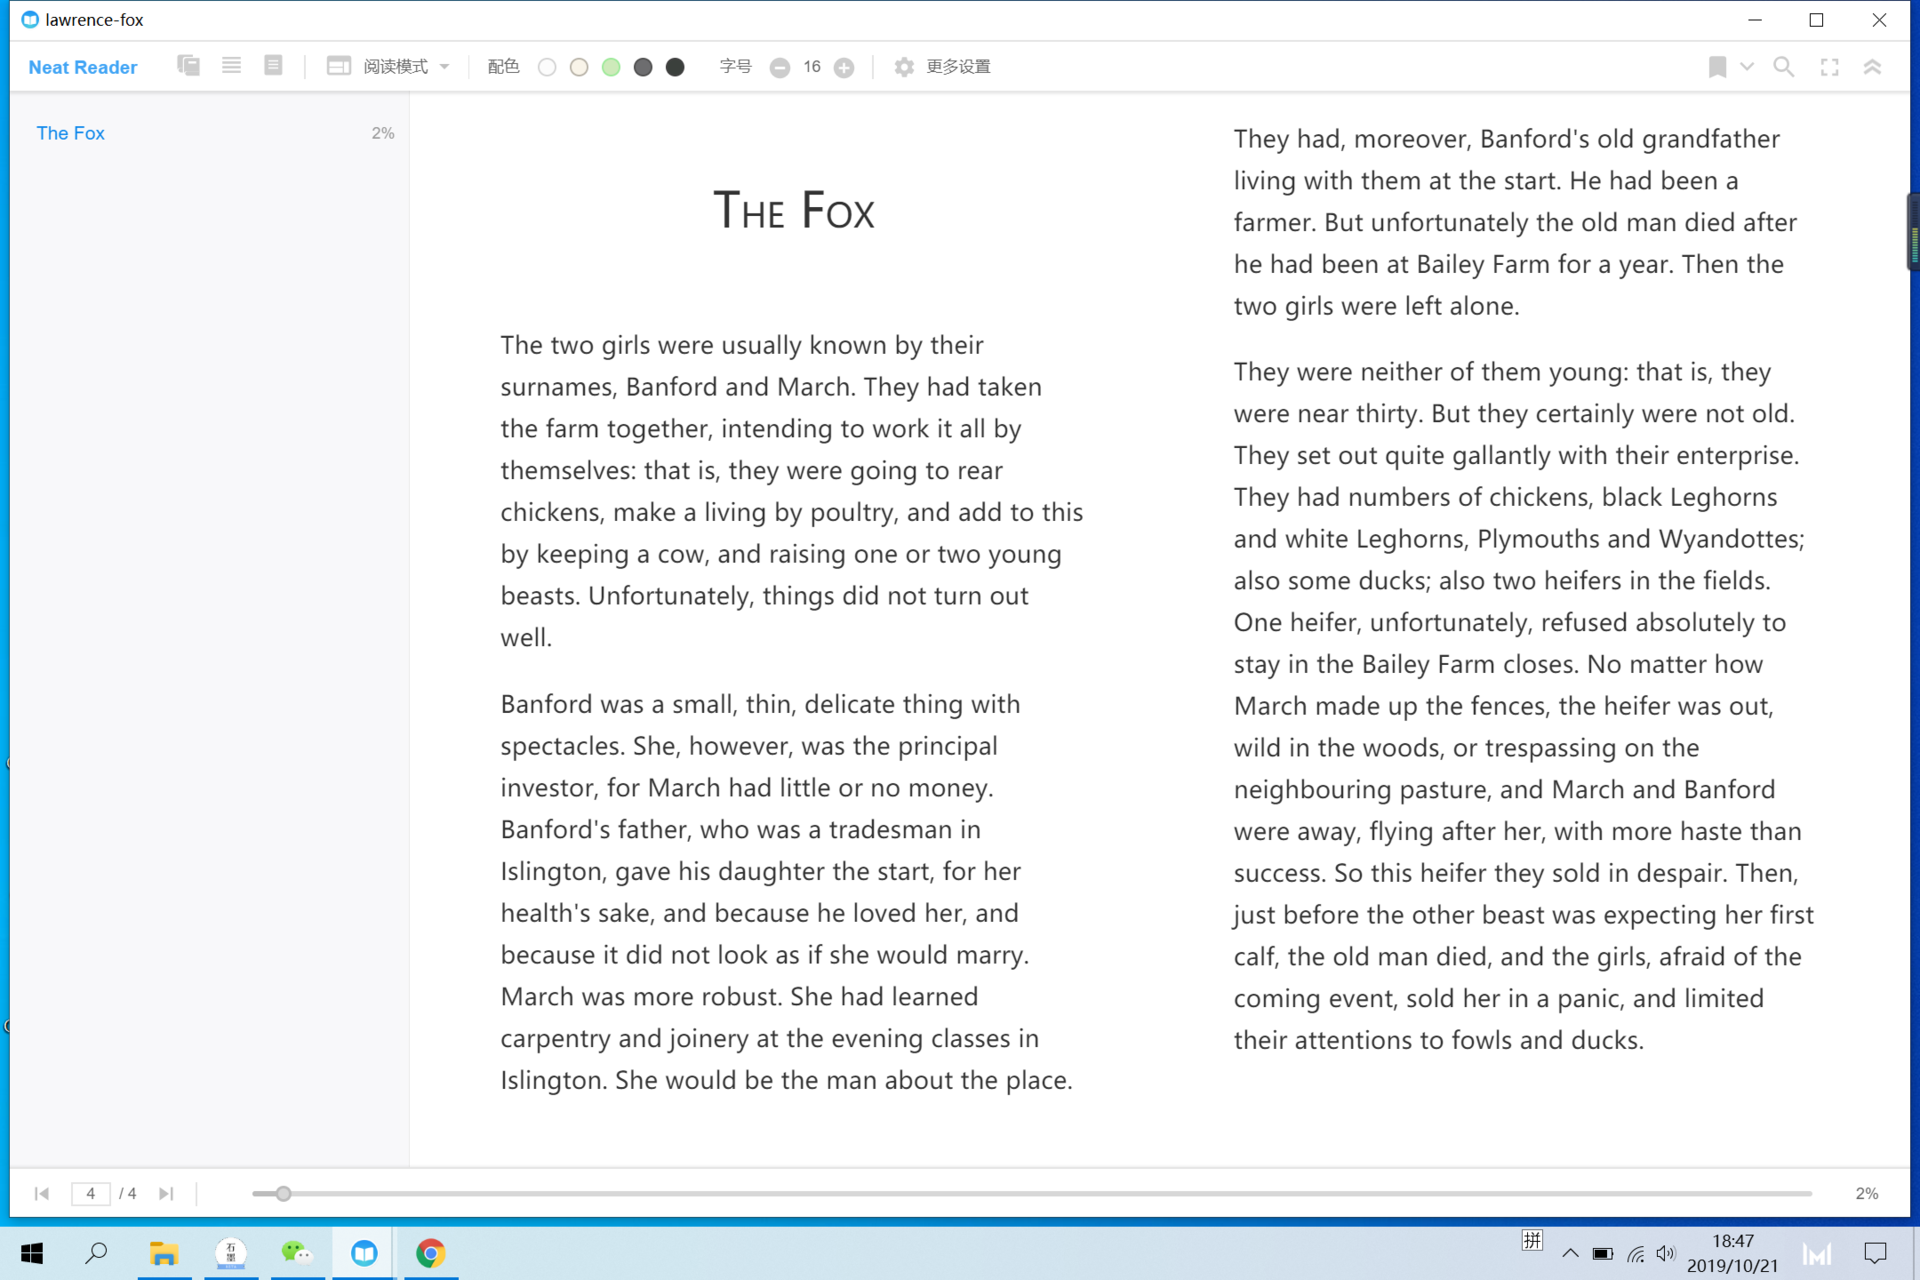Screen dimensions: 1920x1280
Task: Toggle the table of contents list icon
Action: coord(231,66)
